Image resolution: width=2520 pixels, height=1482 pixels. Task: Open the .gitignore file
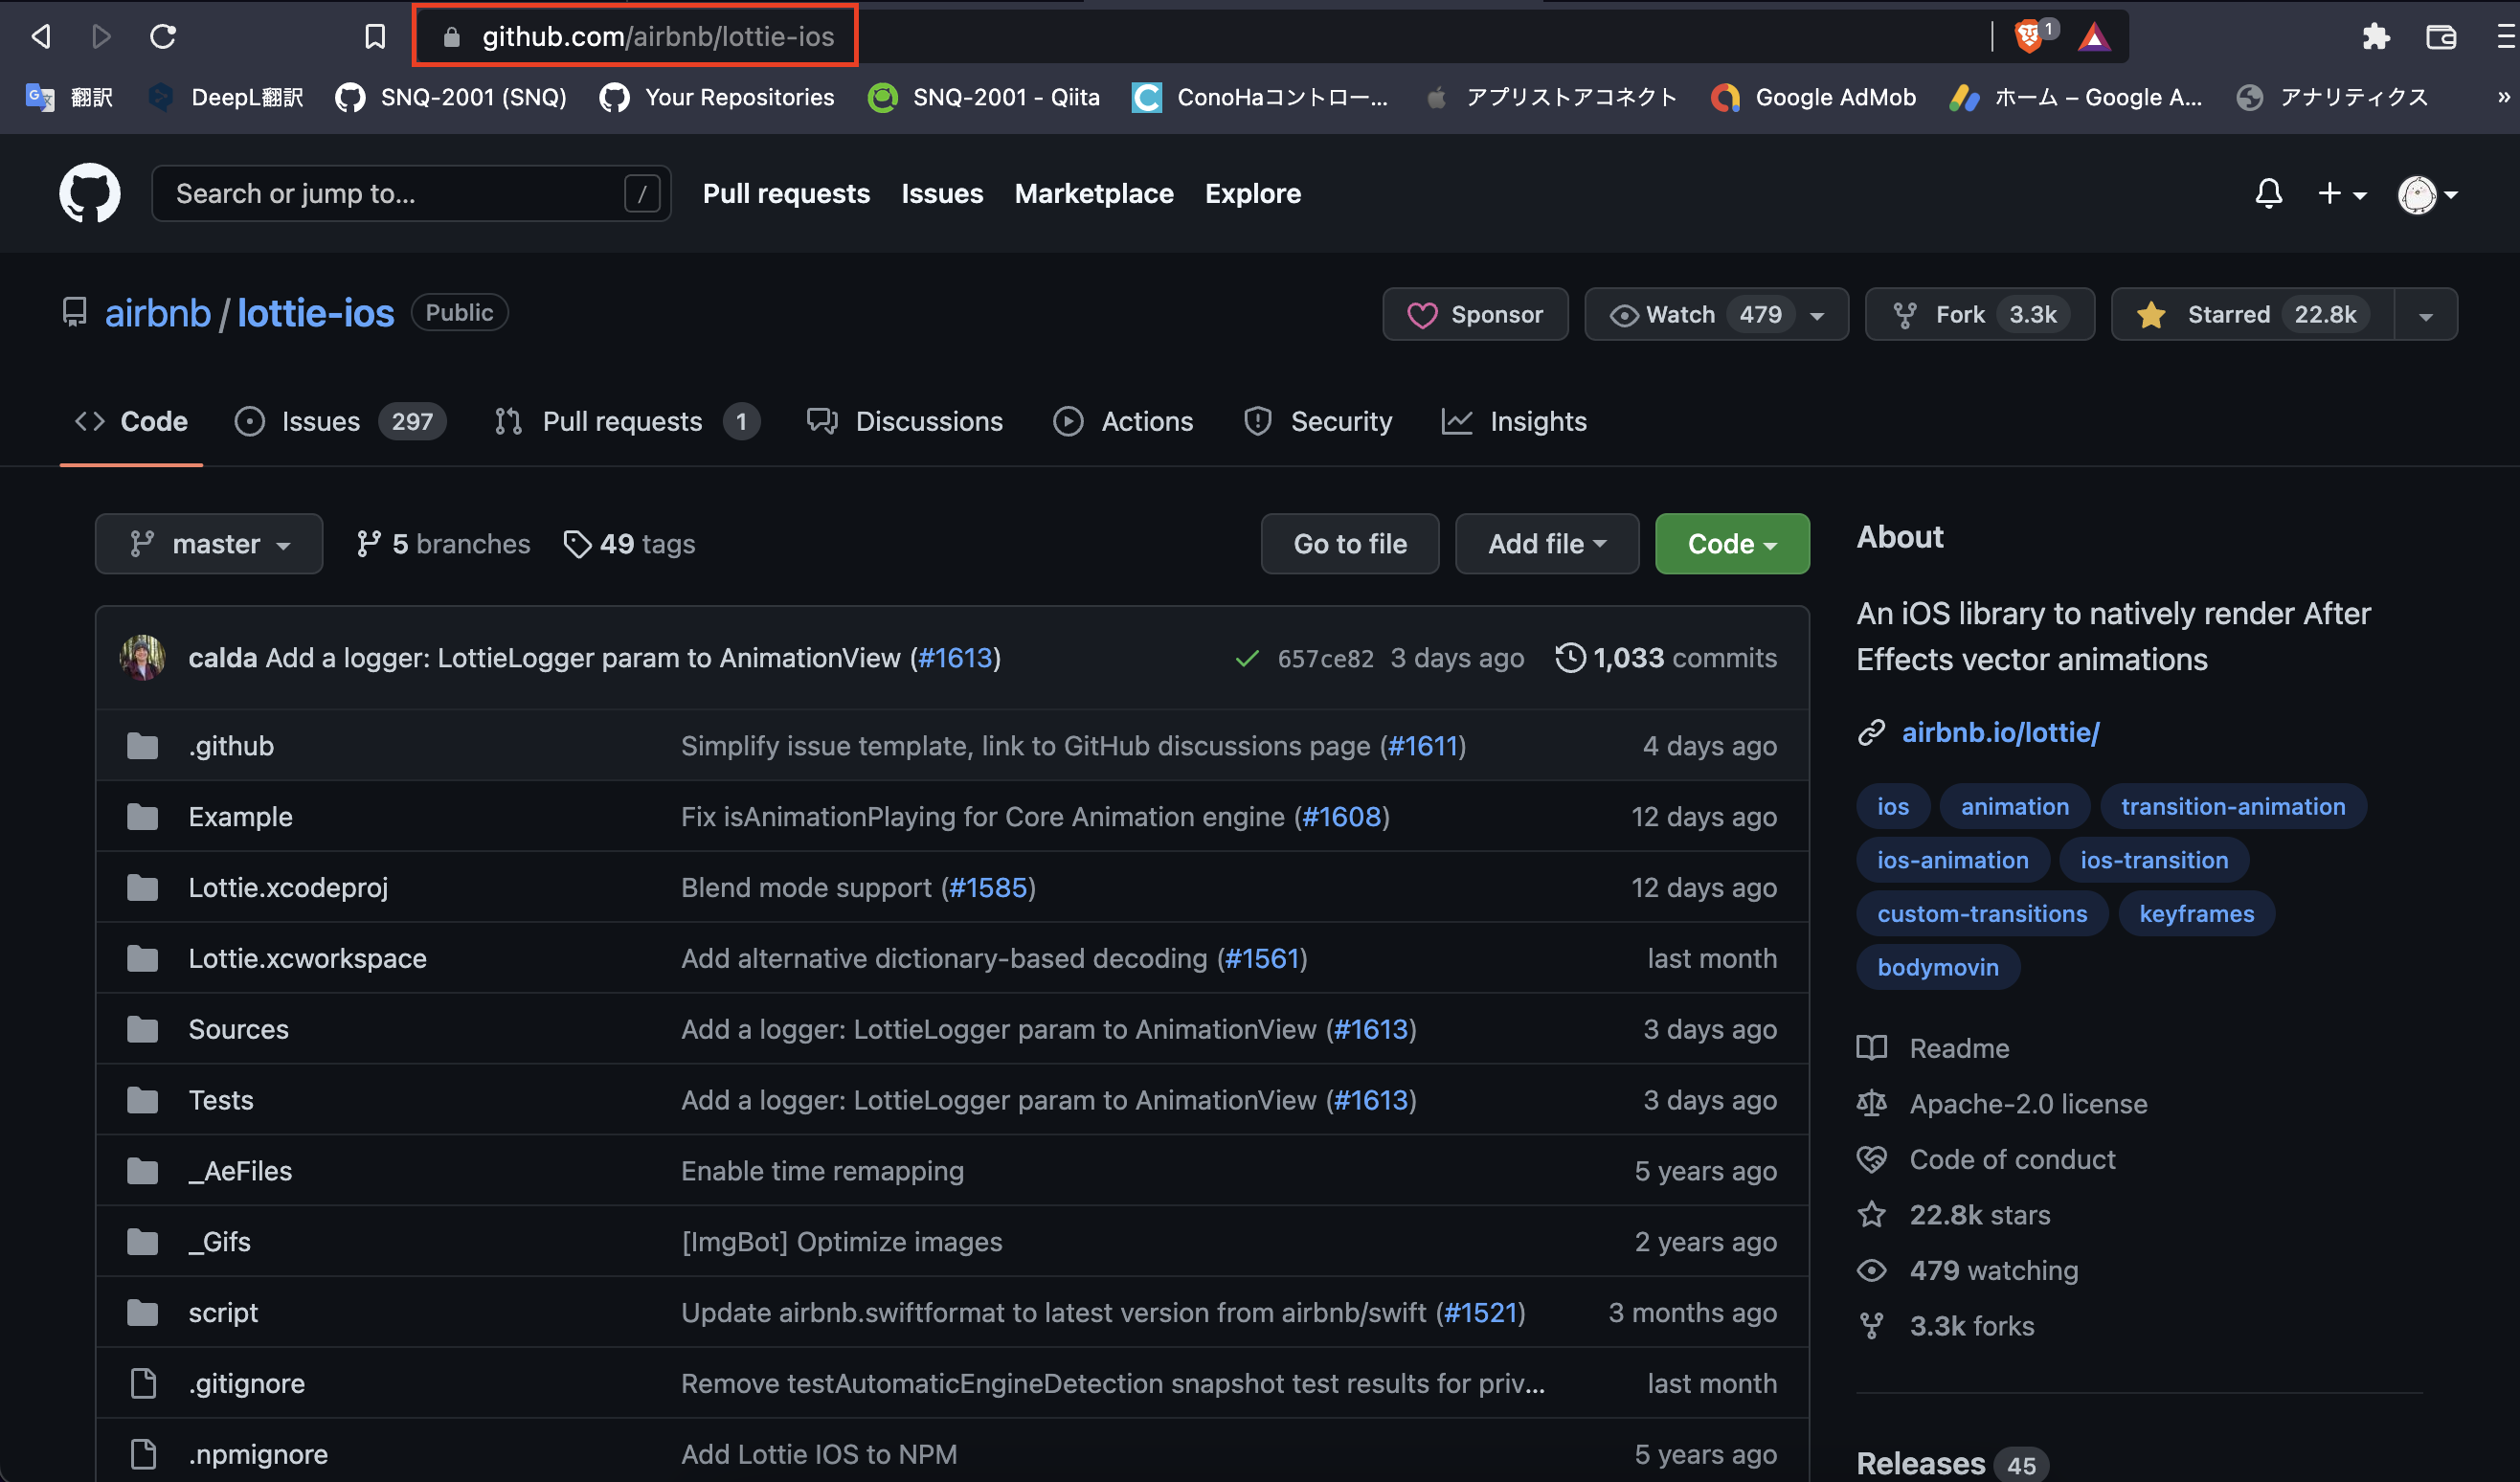coord(247,1383)
